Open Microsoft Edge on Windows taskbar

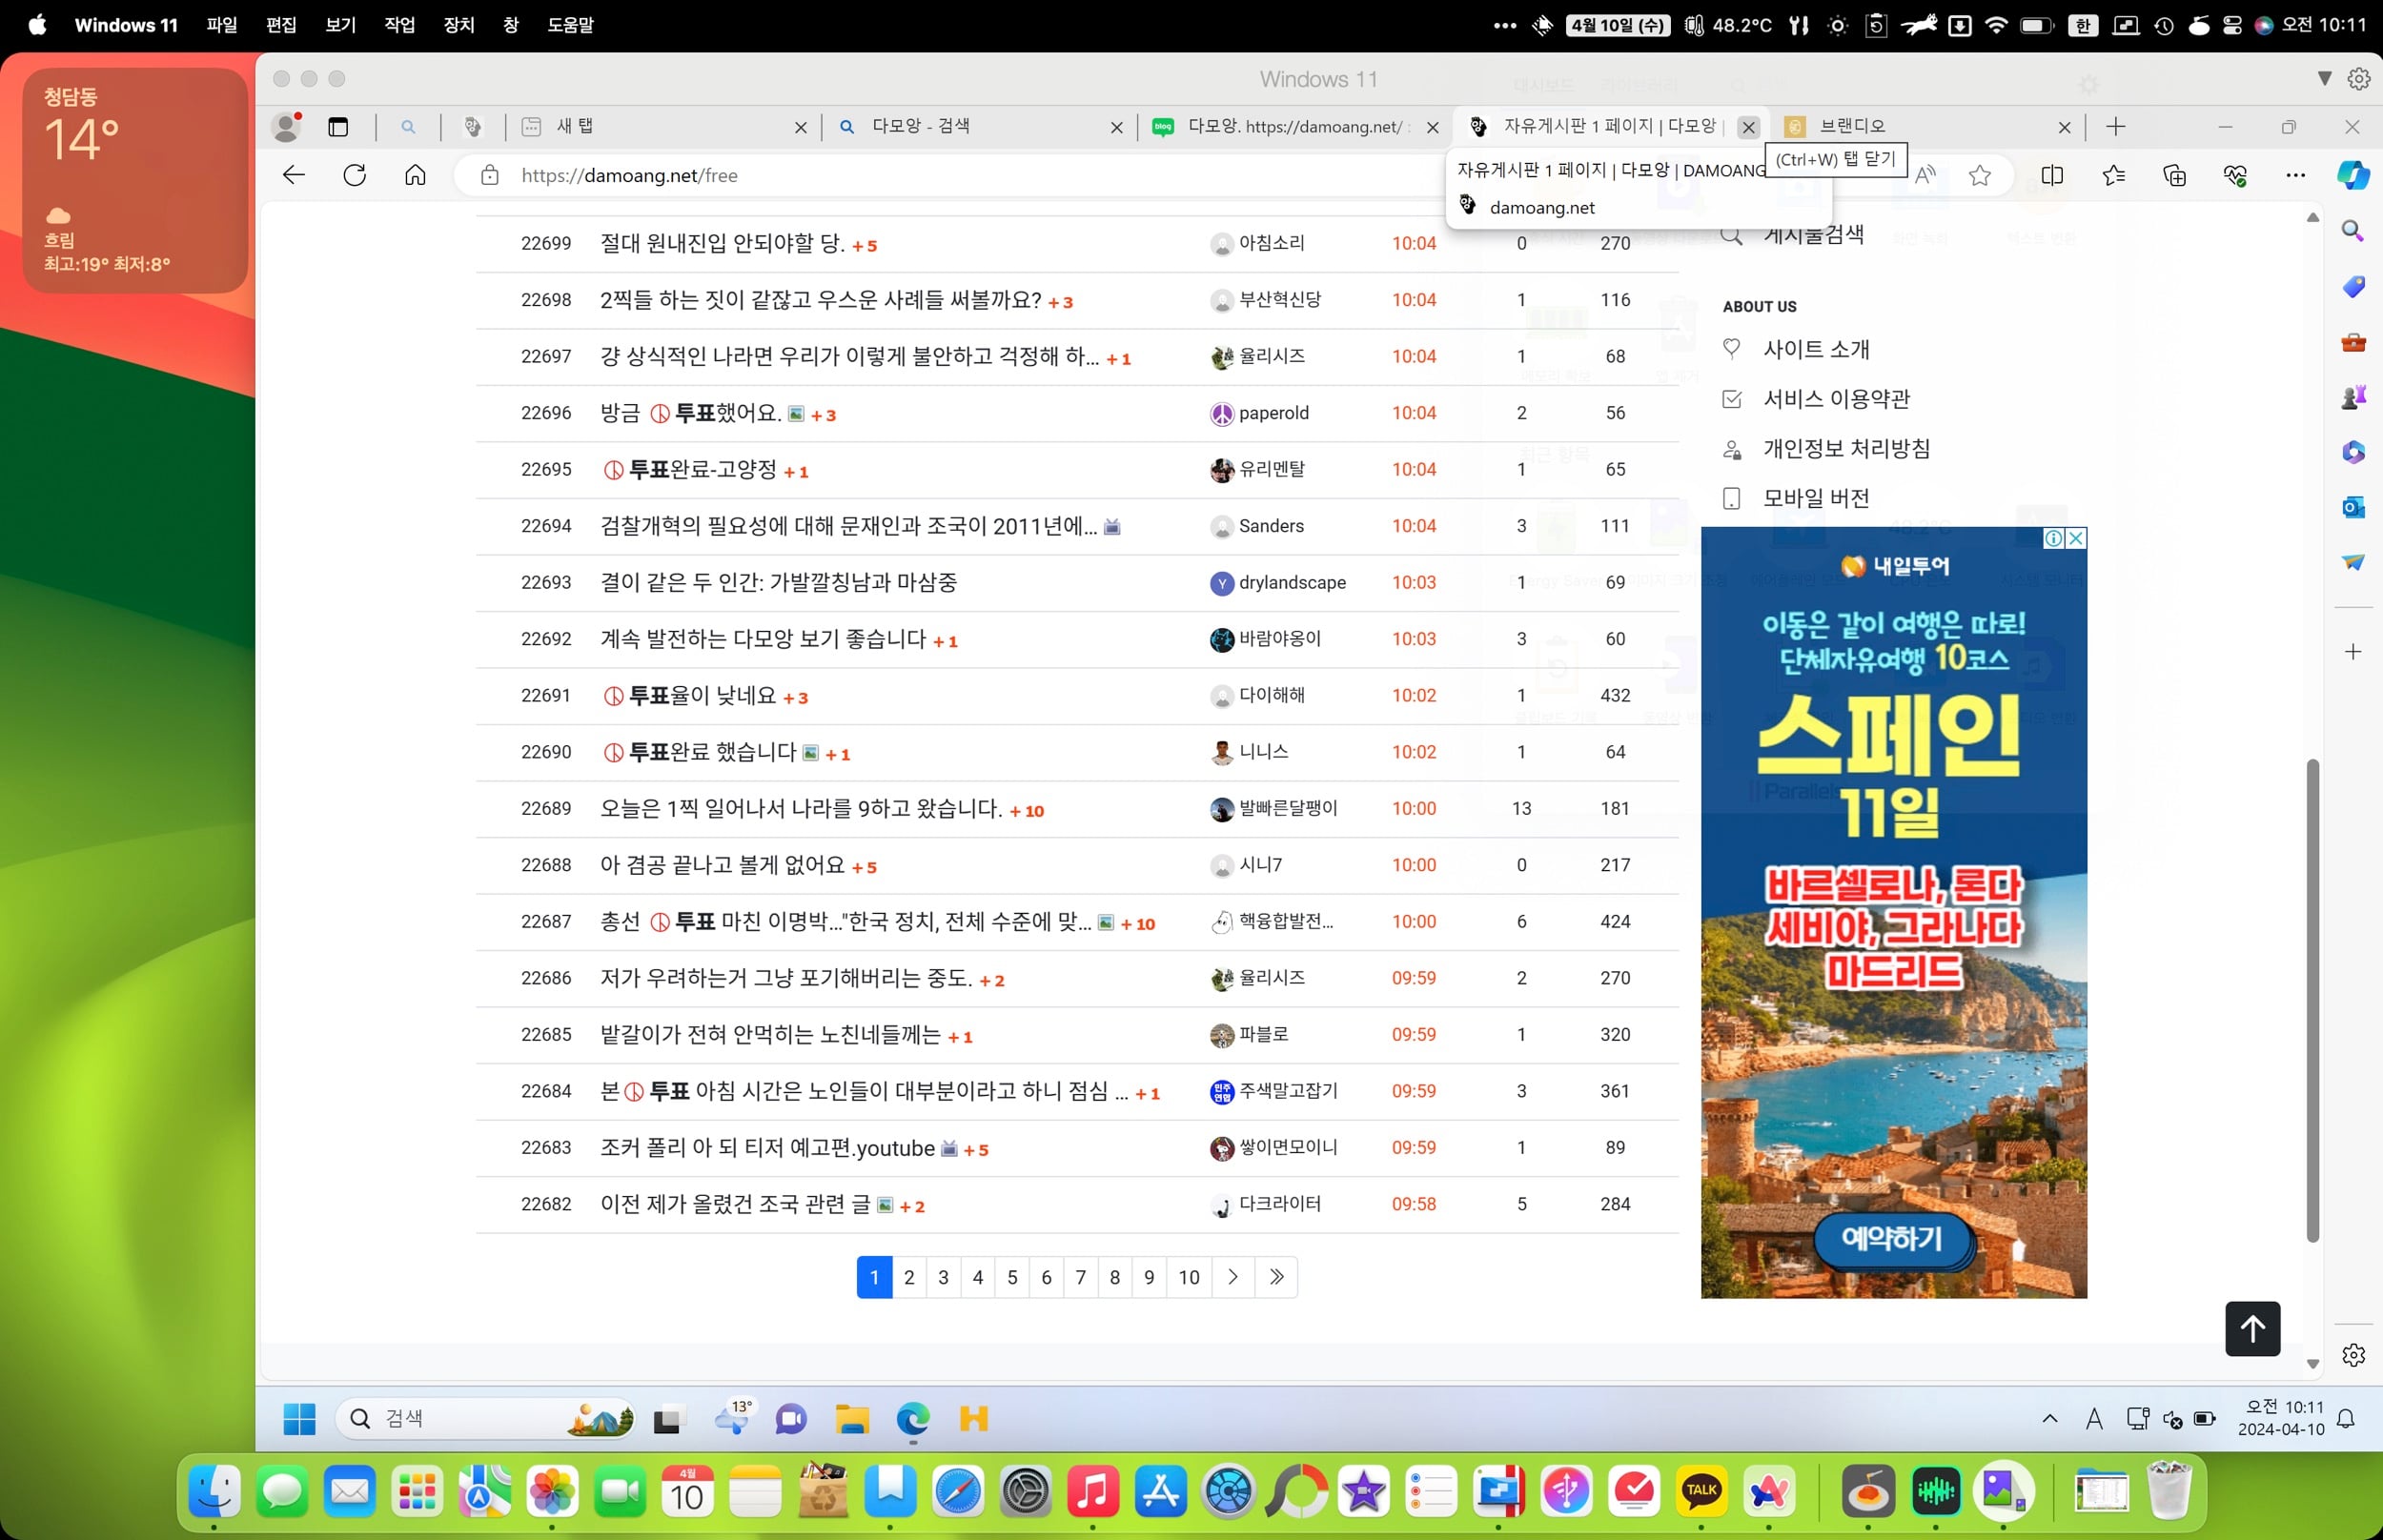click(913, 1418)
